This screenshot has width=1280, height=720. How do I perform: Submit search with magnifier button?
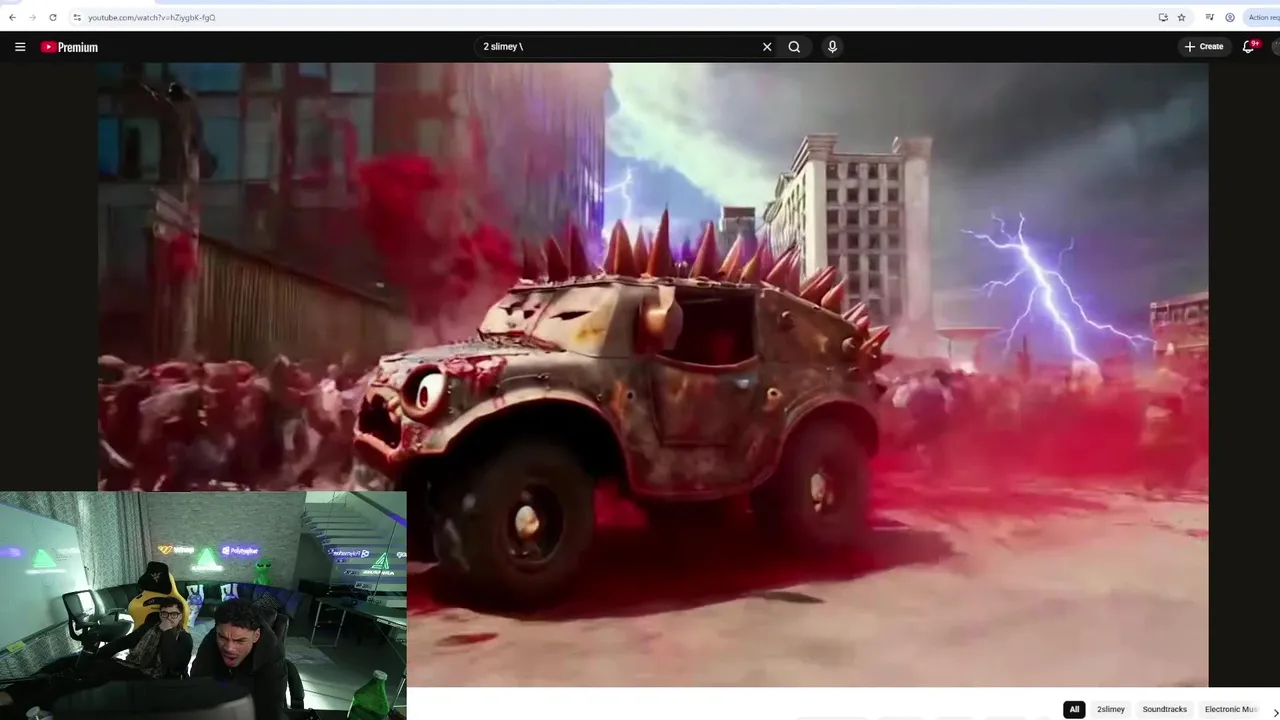click(794, 47)
